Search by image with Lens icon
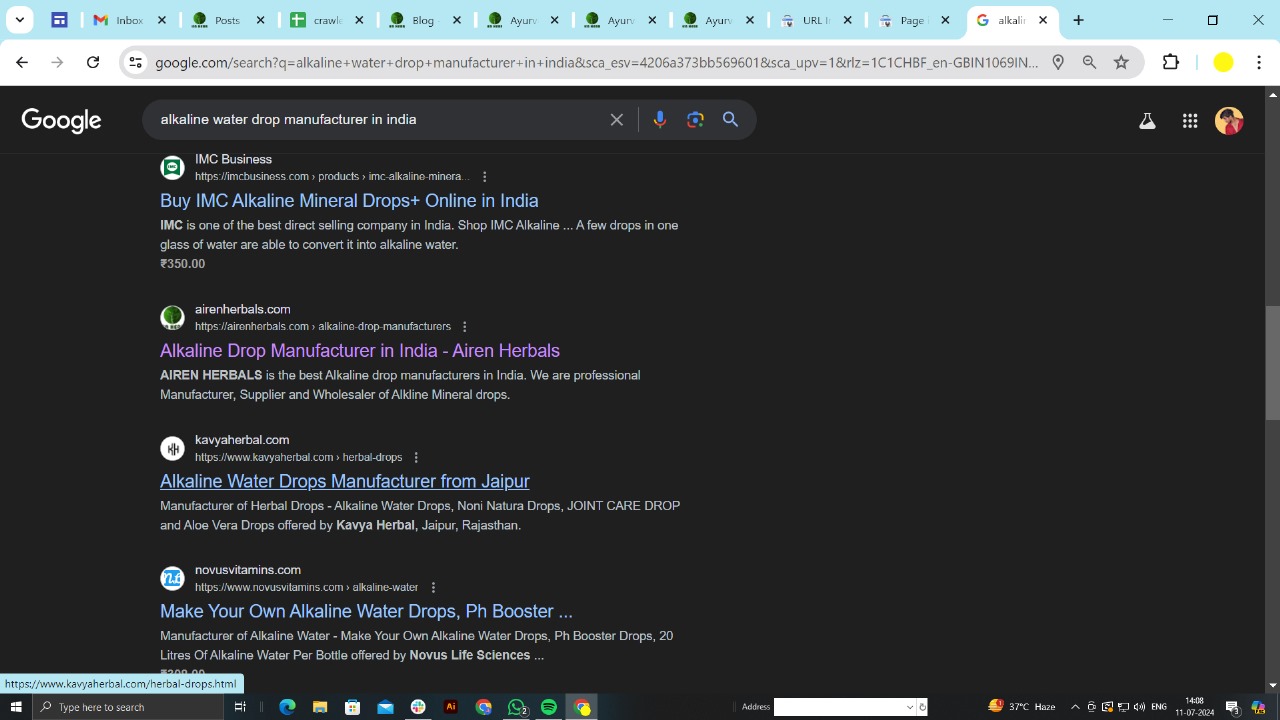The height and width of the screenshot is (720, 1280). tap(695, 119)
